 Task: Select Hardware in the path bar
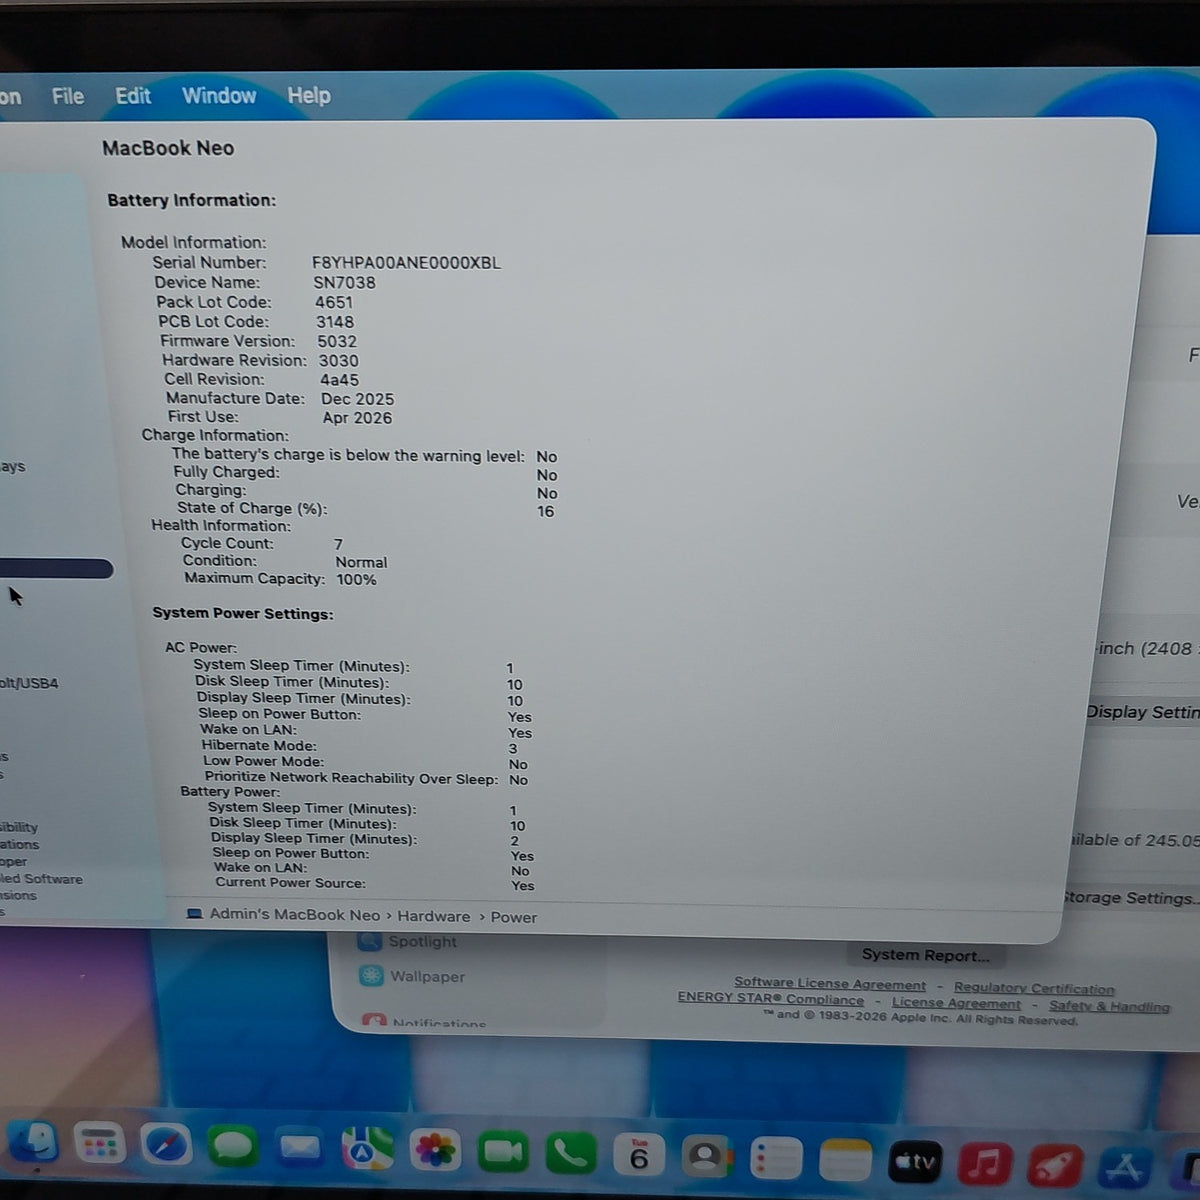pos(433,916)
